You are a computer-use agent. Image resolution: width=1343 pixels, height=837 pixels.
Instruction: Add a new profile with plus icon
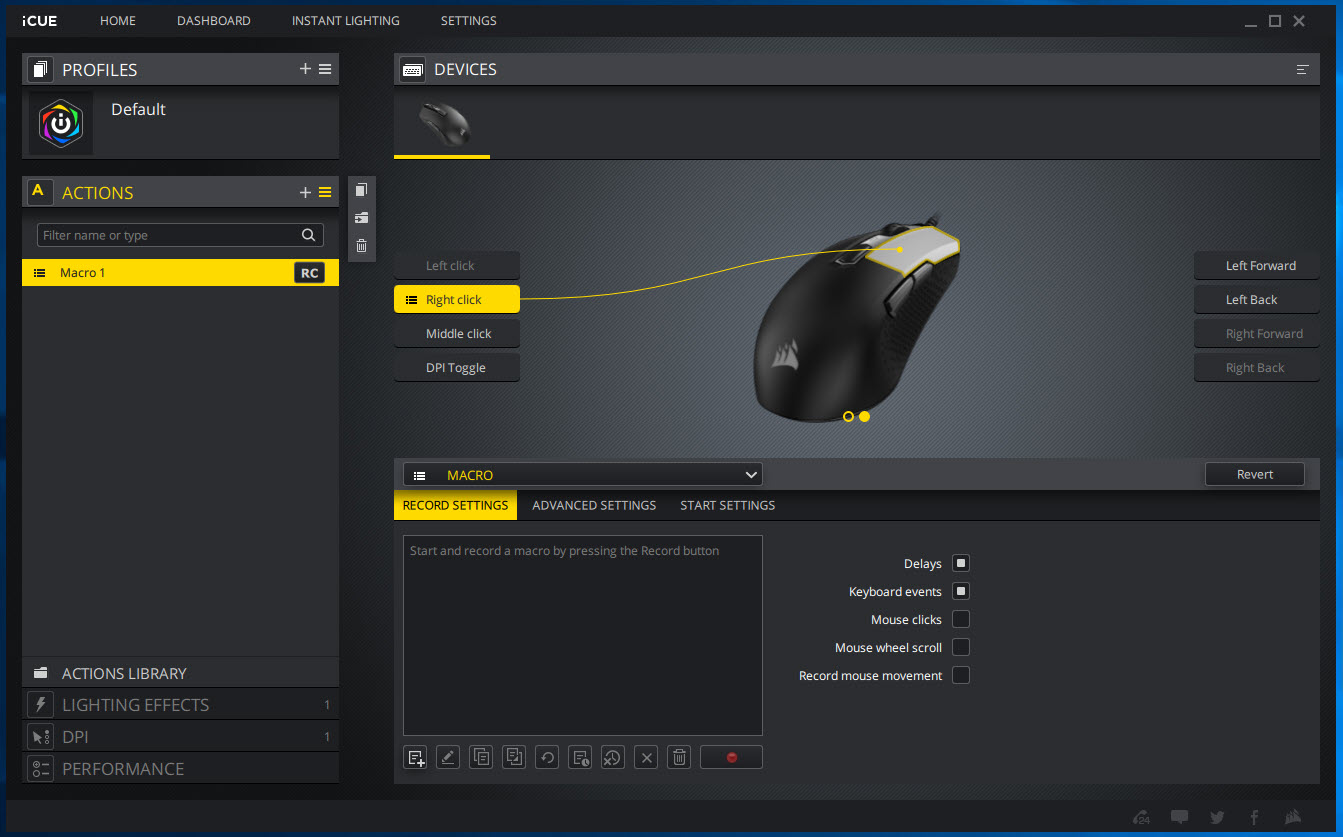305,69
